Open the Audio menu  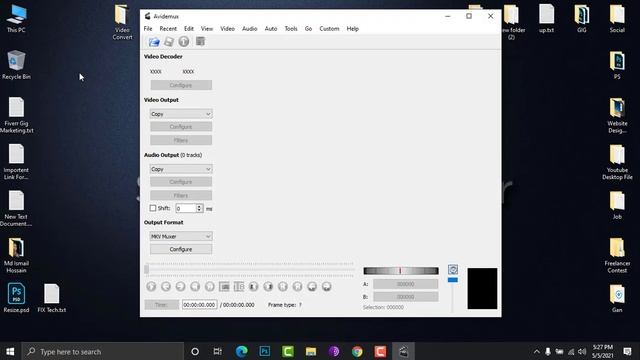tap(249, 29)
